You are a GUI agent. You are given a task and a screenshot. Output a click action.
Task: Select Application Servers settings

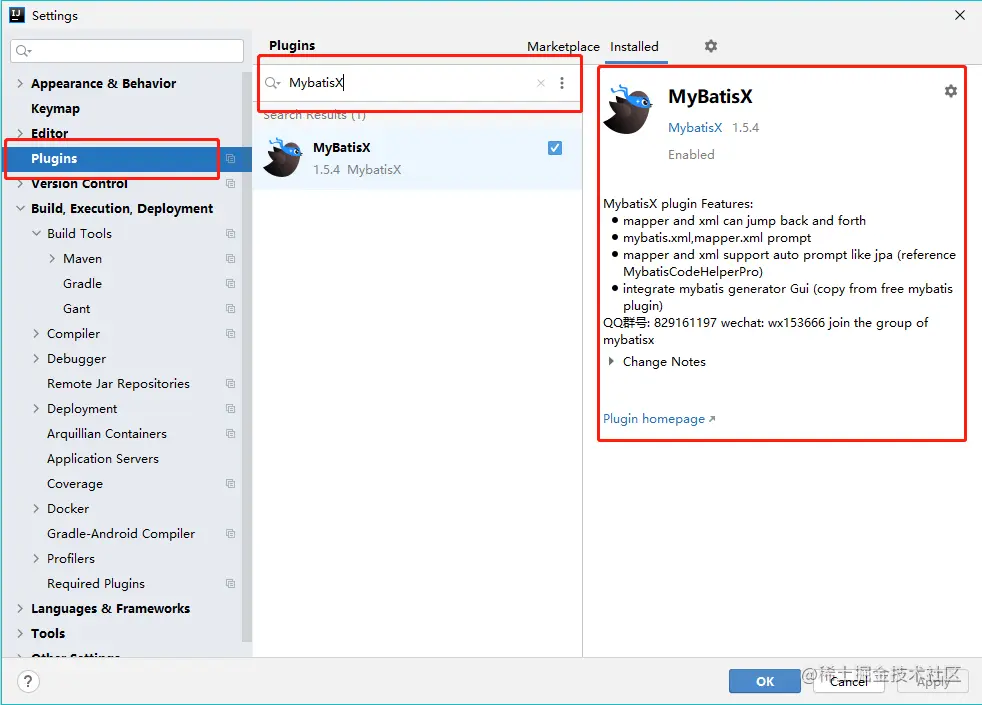103,458
